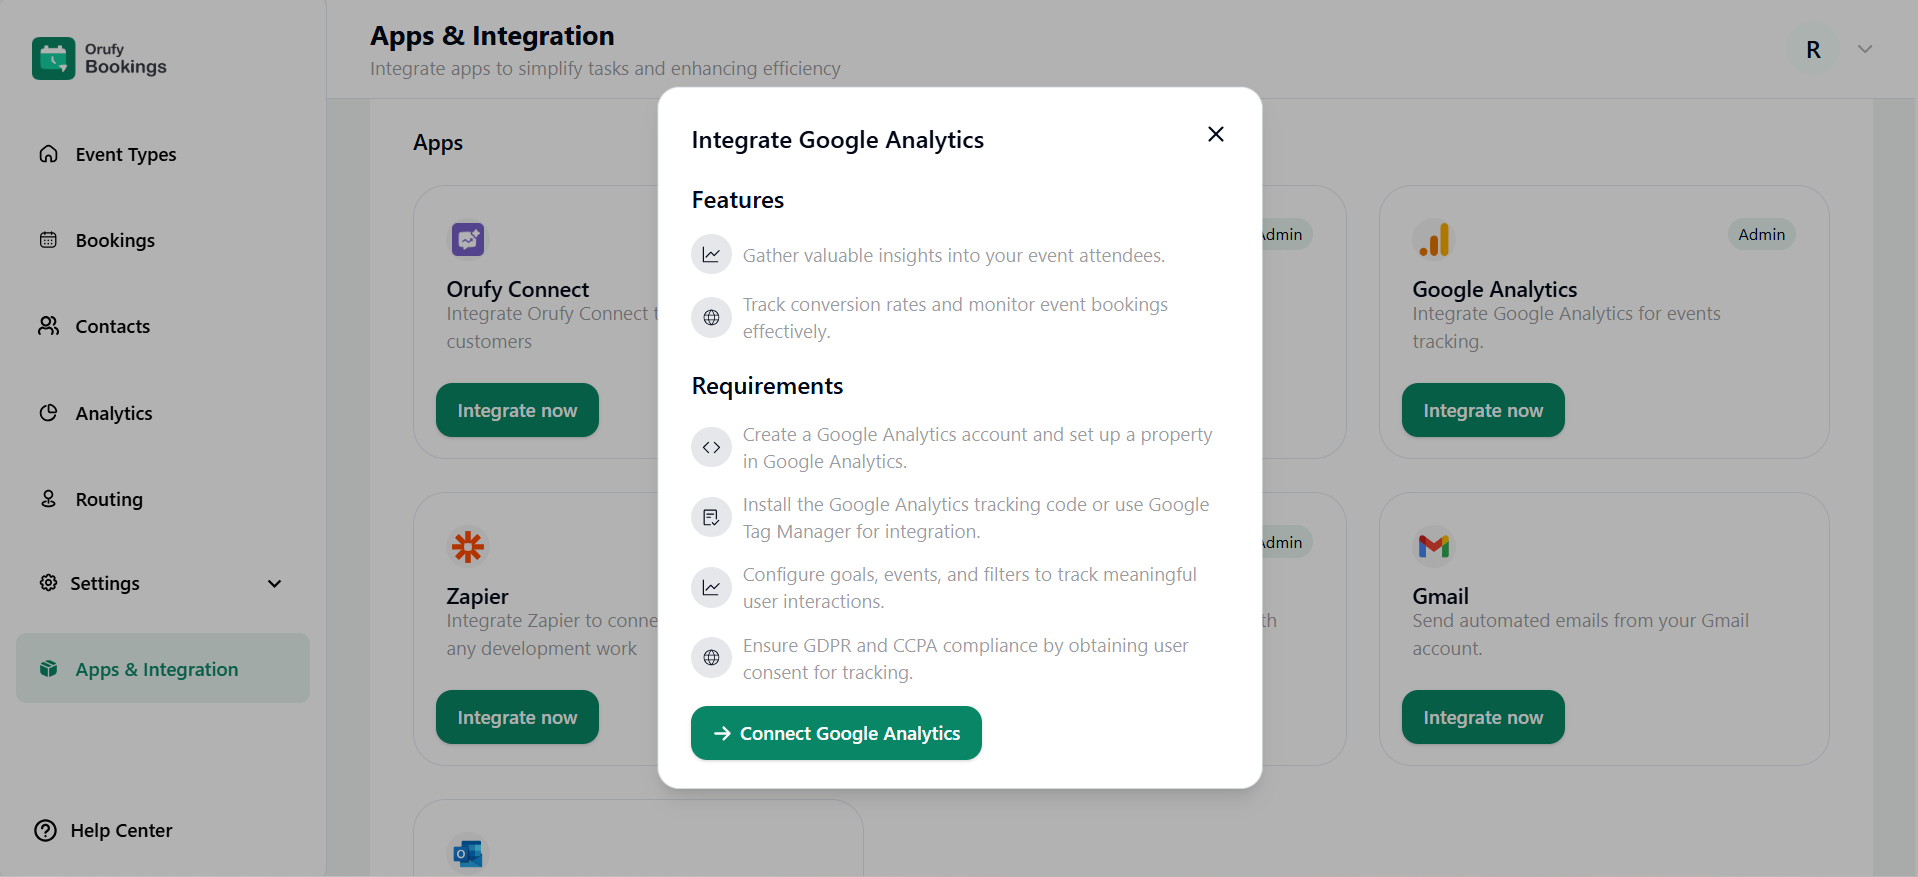Click the Help Center question mark icon

pyautogui.click(x=46, y=830)
